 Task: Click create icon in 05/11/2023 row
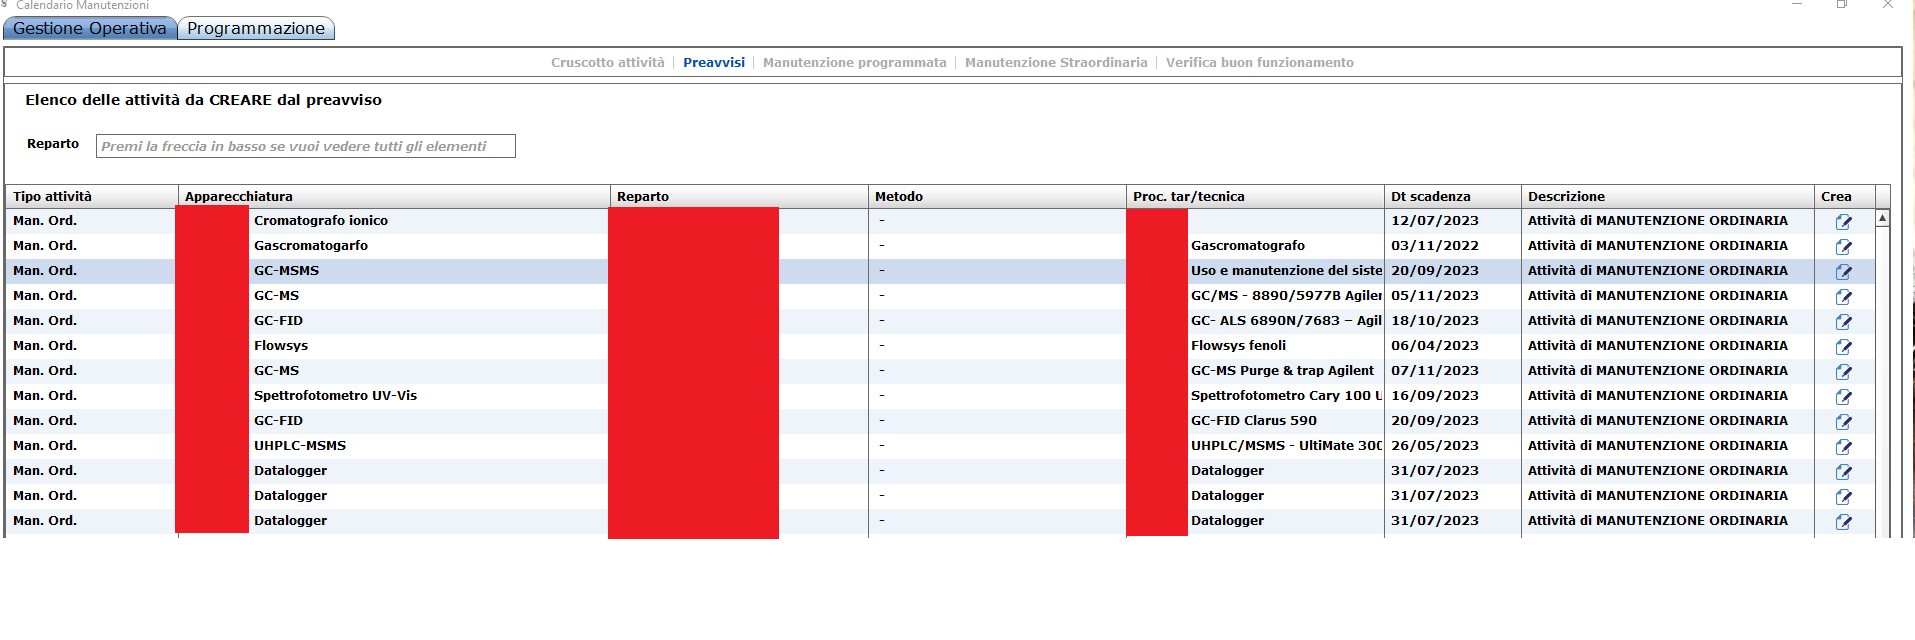(1843, 297)
